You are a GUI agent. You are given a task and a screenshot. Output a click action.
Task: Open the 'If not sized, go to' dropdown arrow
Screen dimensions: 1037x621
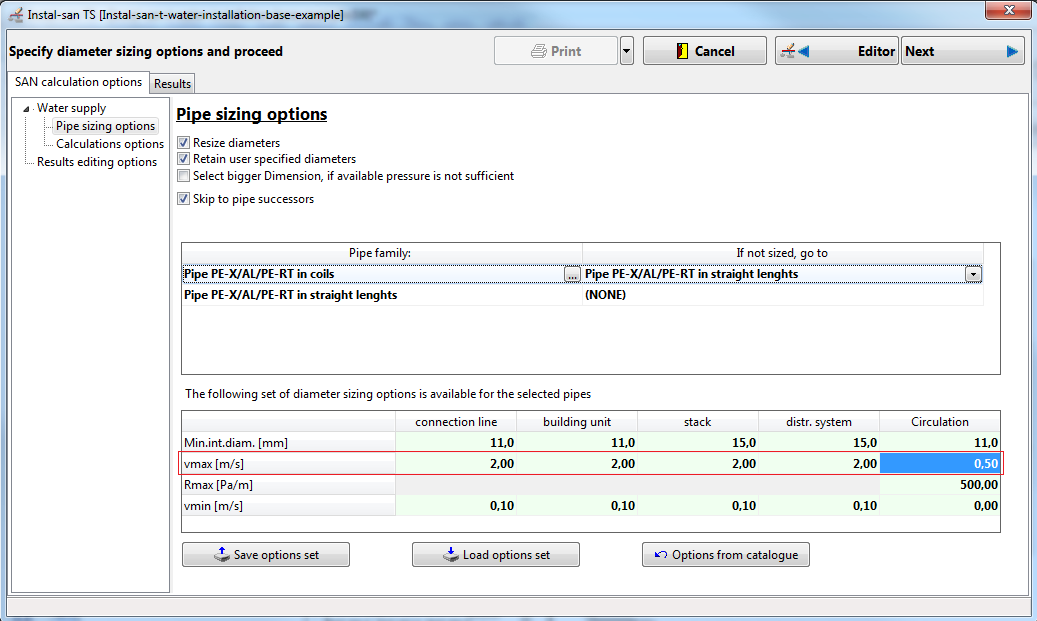pos(973,274)
